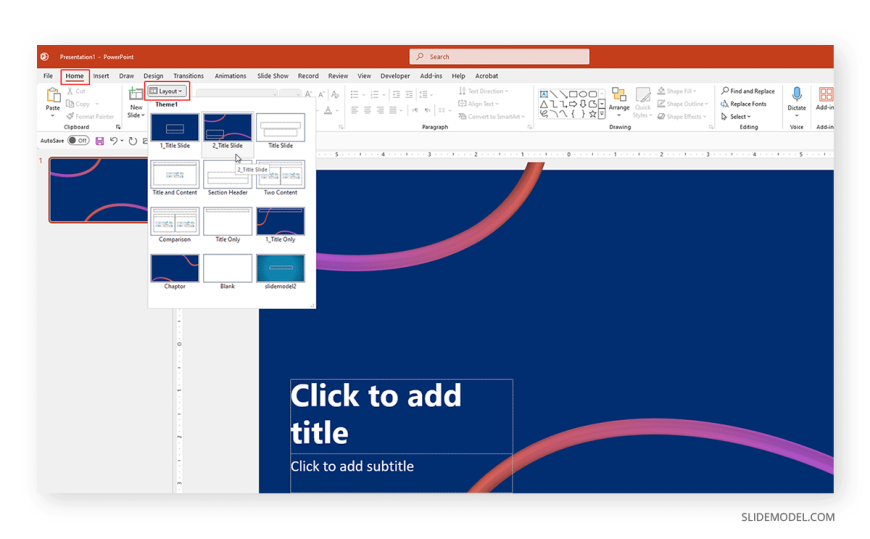Choose the Title and Content layout
This screenshot has width=870, height=539.
click(175, 178)
